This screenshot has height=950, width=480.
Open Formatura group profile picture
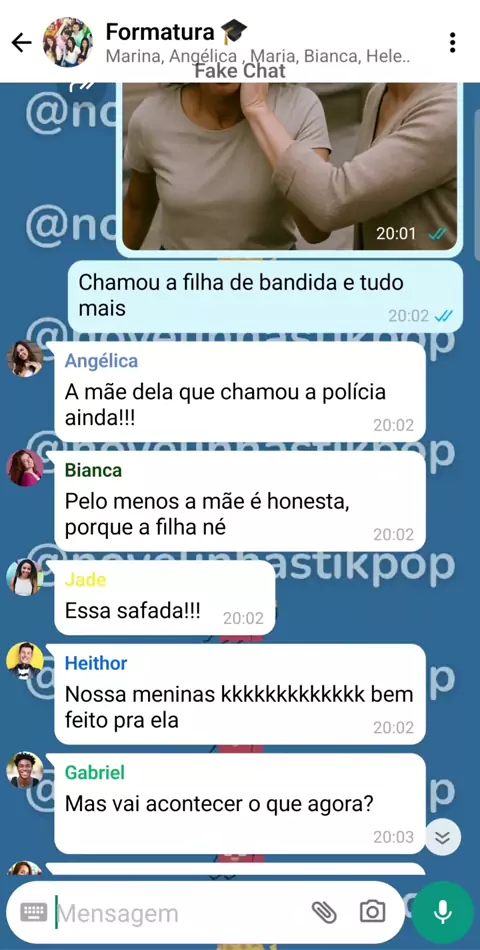click(x=68, y=42)
